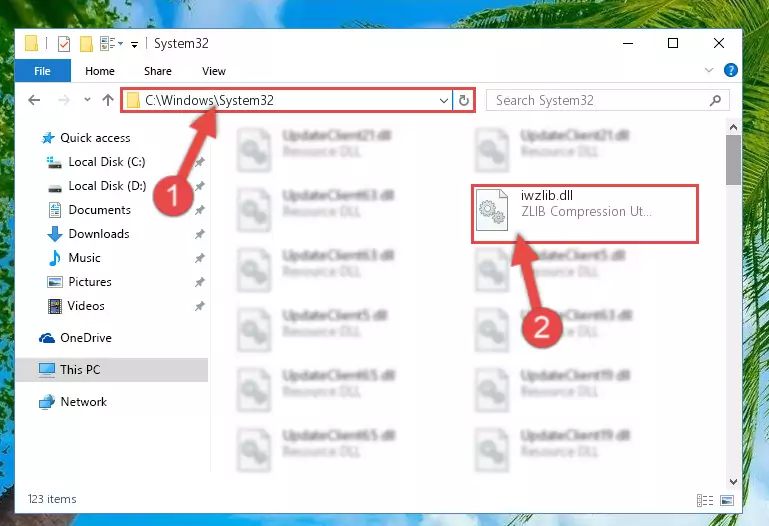The width and height of the screenshot is (769, 526).
Task: Click the address bar path C:\Windows\System32
Action: (209, 100)
